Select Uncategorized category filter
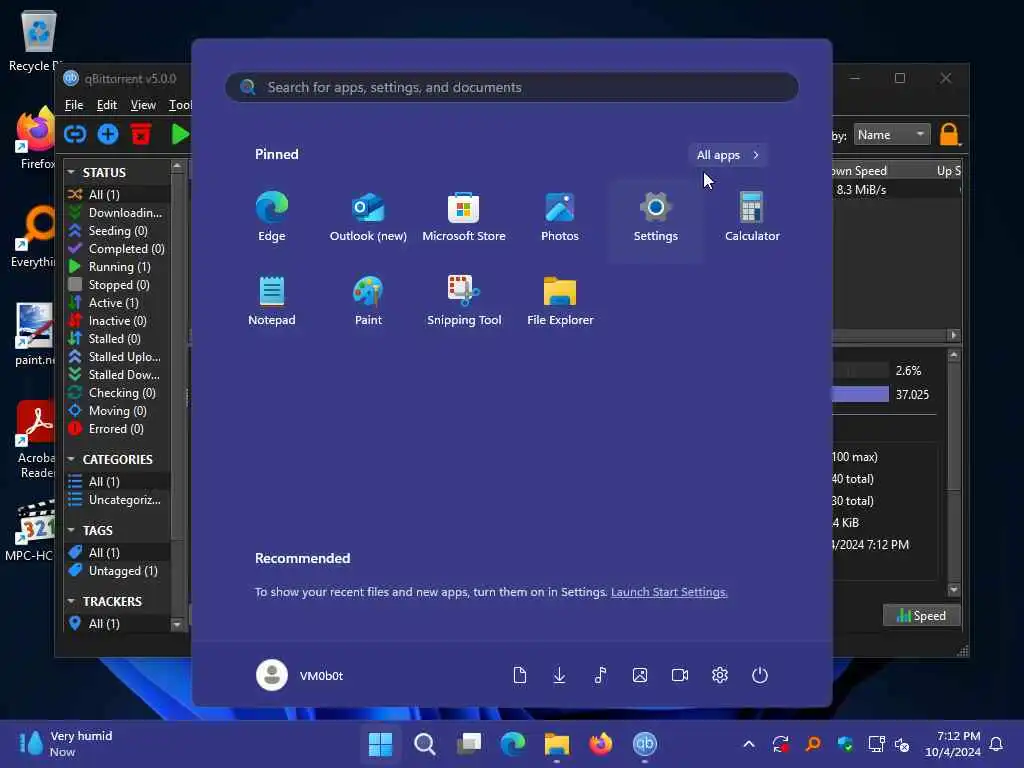The height and width of the screenshot is (768, 1024). (118, 500)
